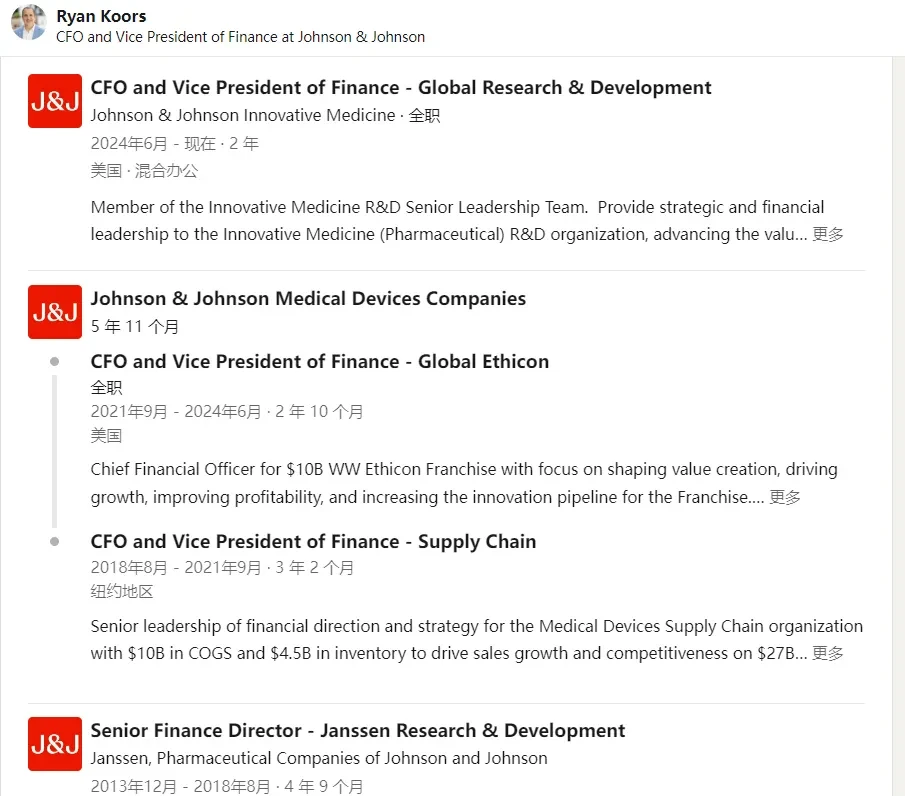Open J&J logo beside Global Research & Development role
The image size is (905, 796).
click(55, 101)
